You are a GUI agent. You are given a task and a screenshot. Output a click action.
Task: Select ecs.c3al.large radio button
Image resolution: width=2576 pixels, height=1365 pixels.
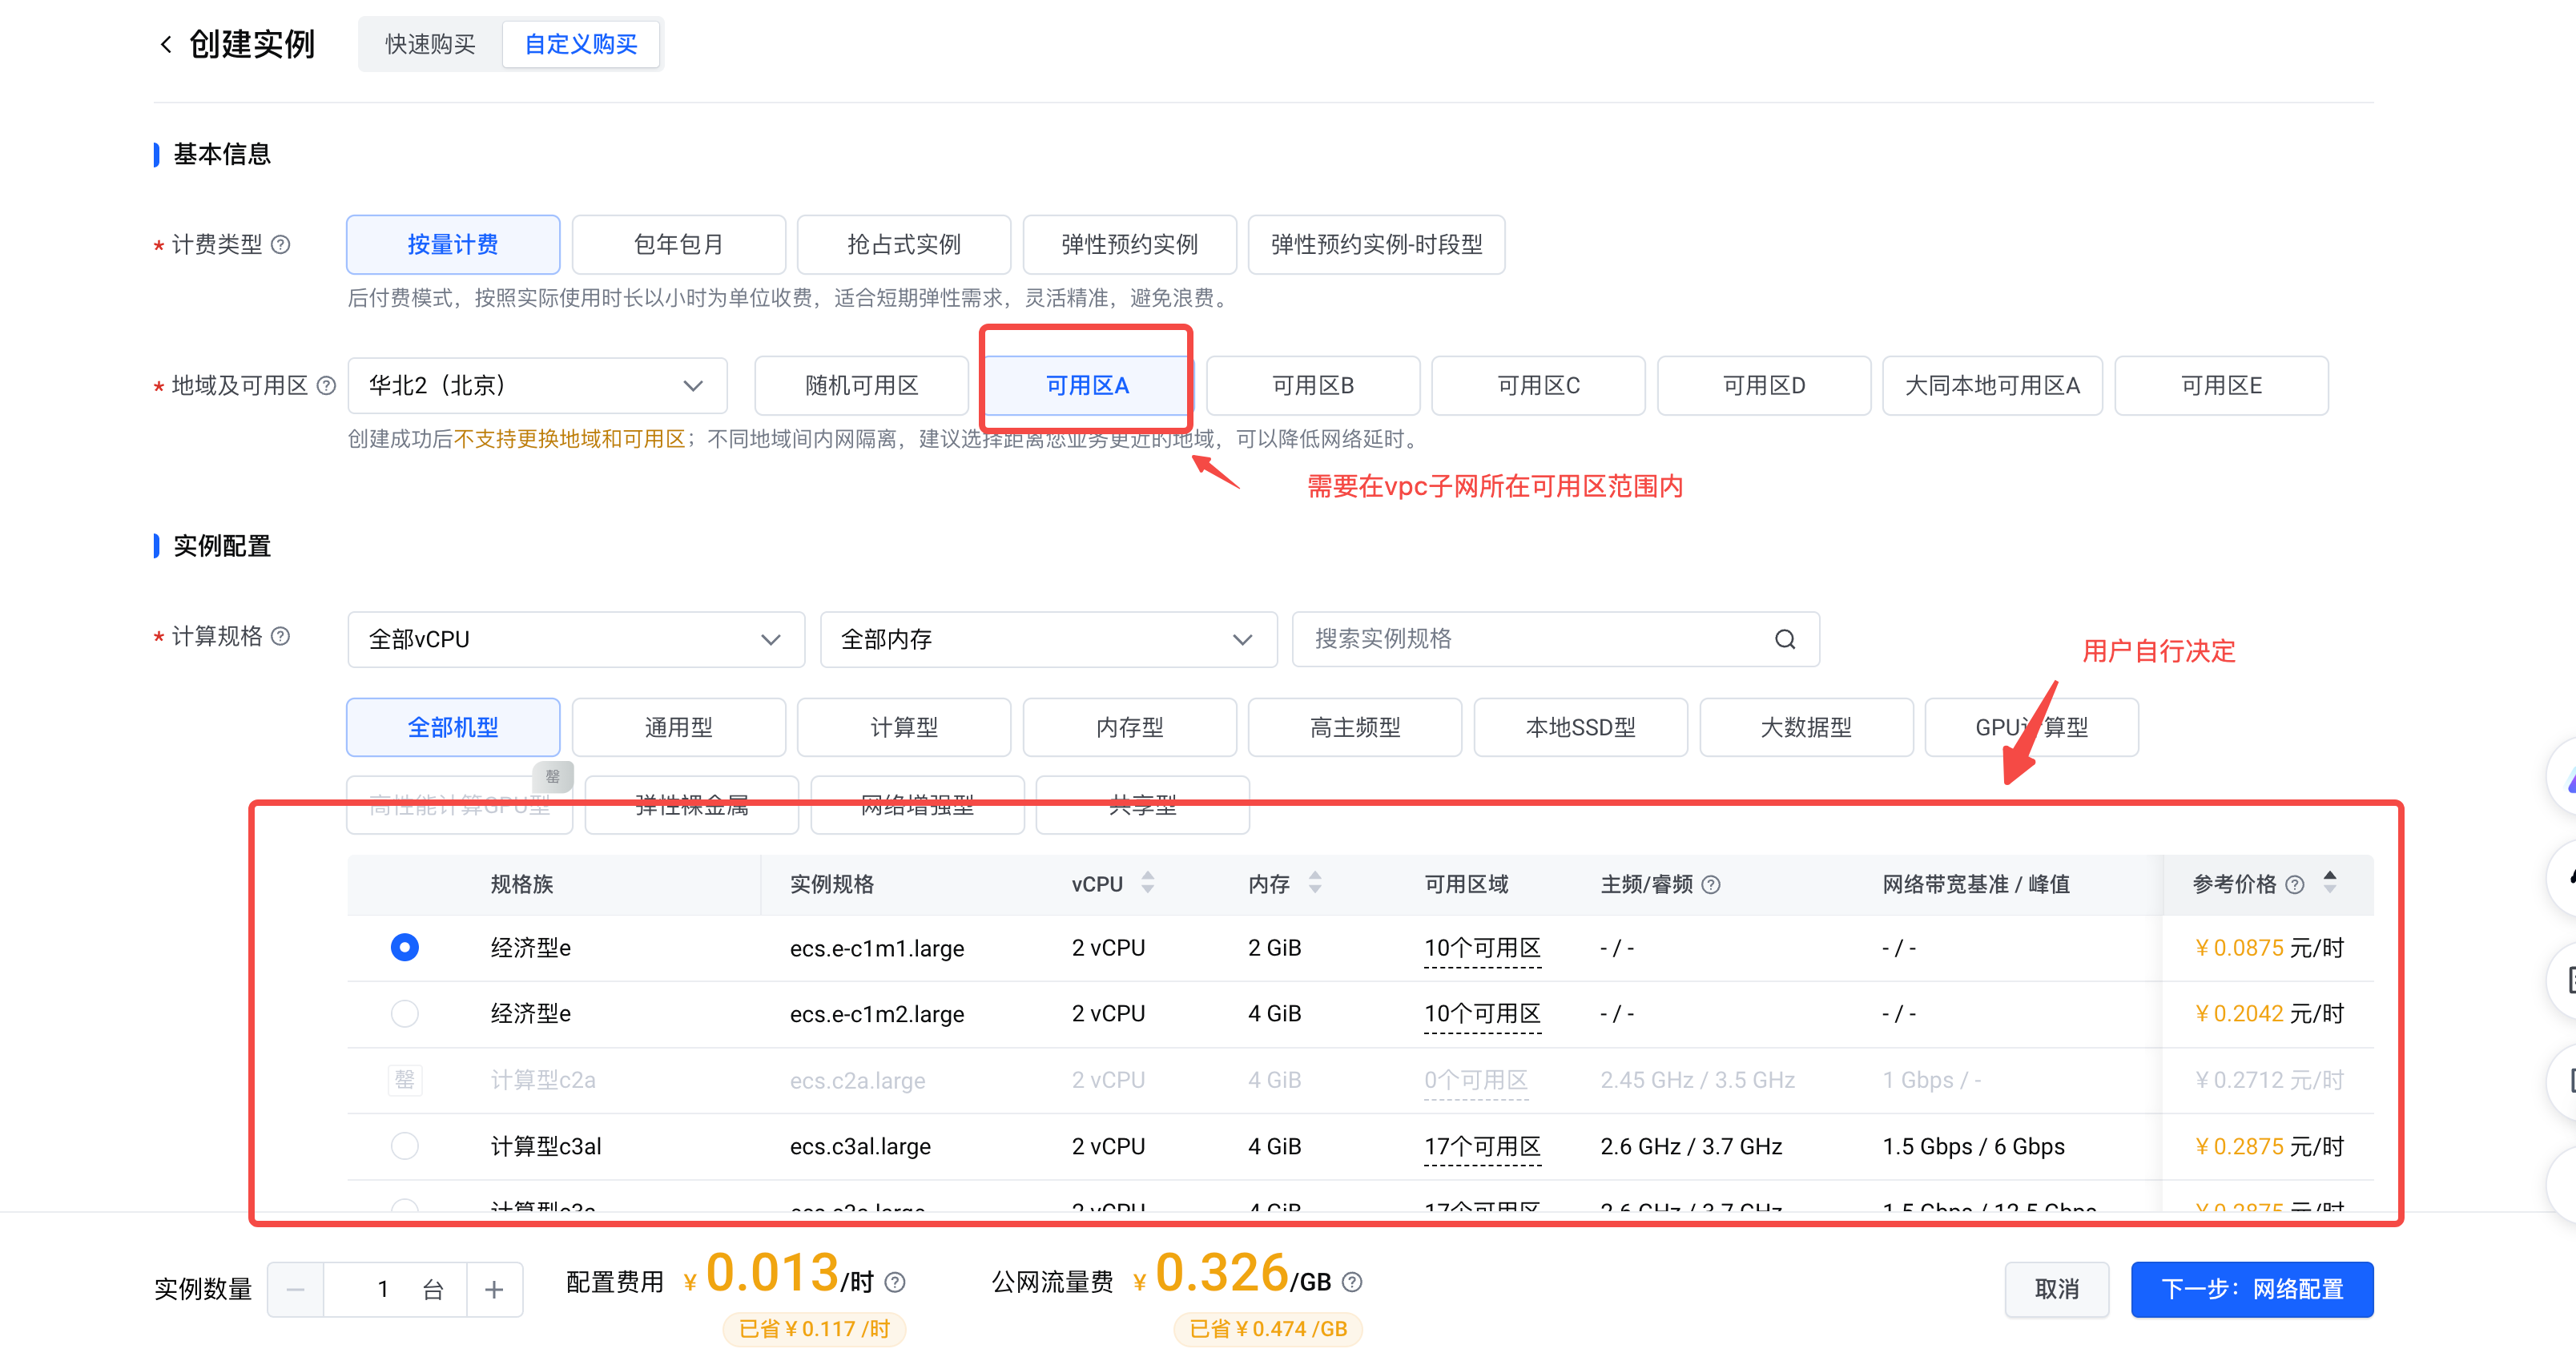pos(404,1145)
